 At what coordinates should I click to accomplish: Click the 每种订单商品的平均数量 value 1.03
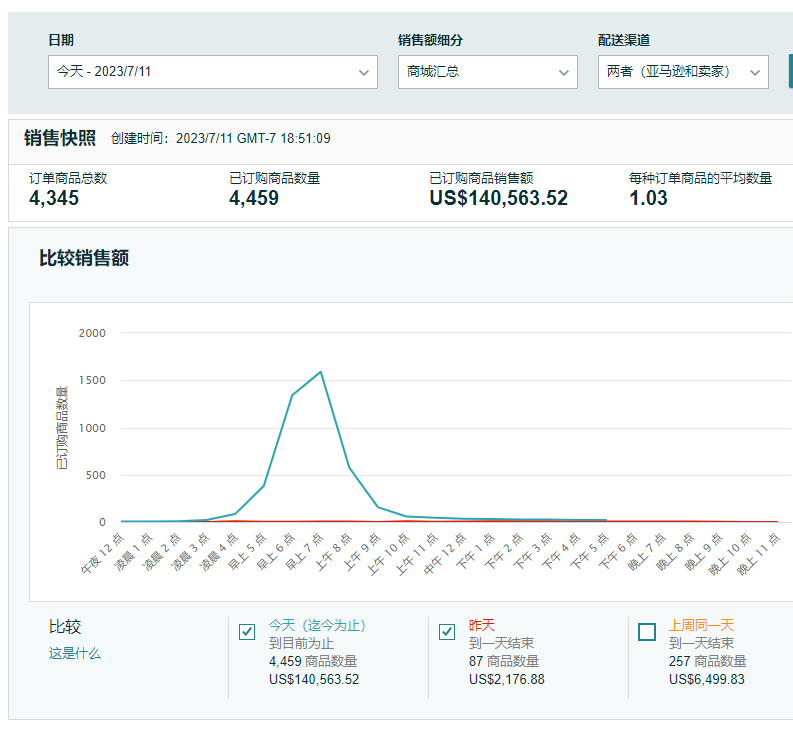click(648, 199)
